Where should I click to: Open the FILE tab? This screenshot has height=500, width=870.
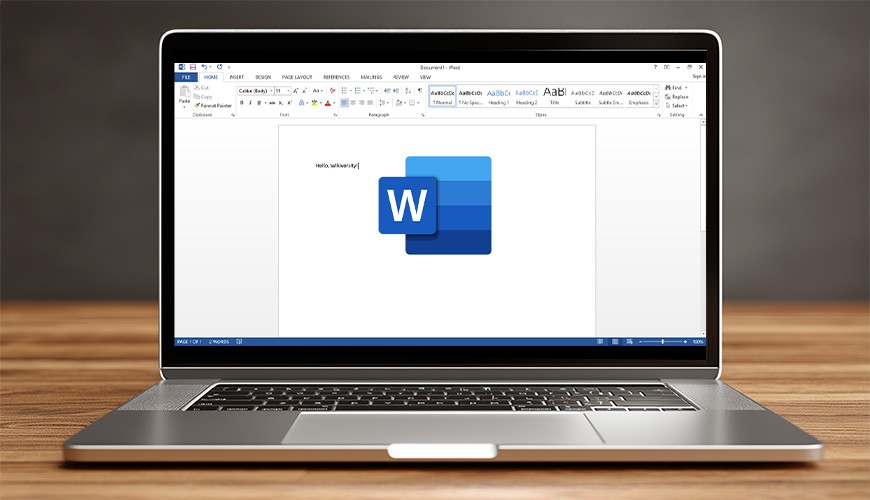point(186,77)
